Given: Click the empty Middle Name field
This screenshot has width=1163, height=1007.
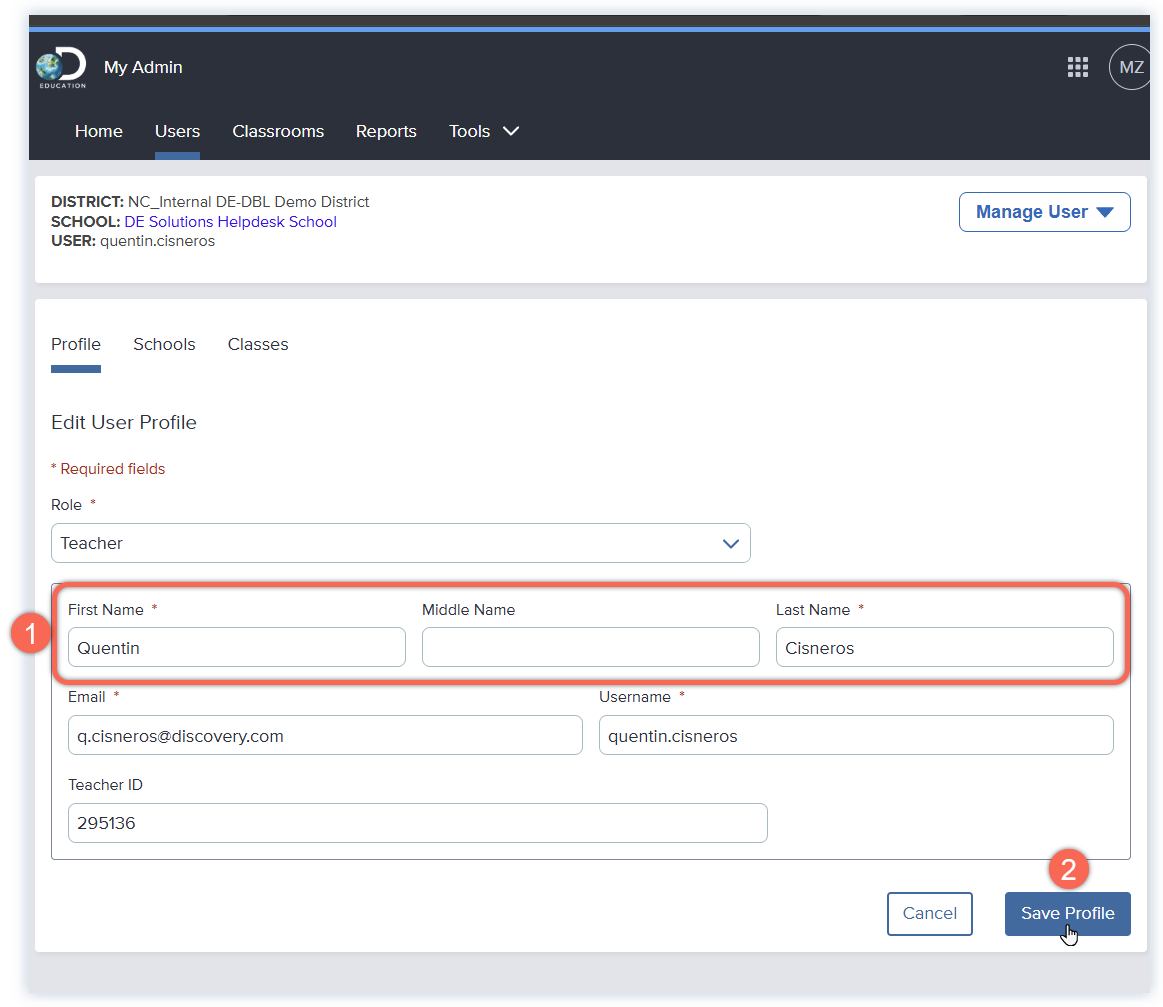Looking at the screenshot, I should (590, 648).
